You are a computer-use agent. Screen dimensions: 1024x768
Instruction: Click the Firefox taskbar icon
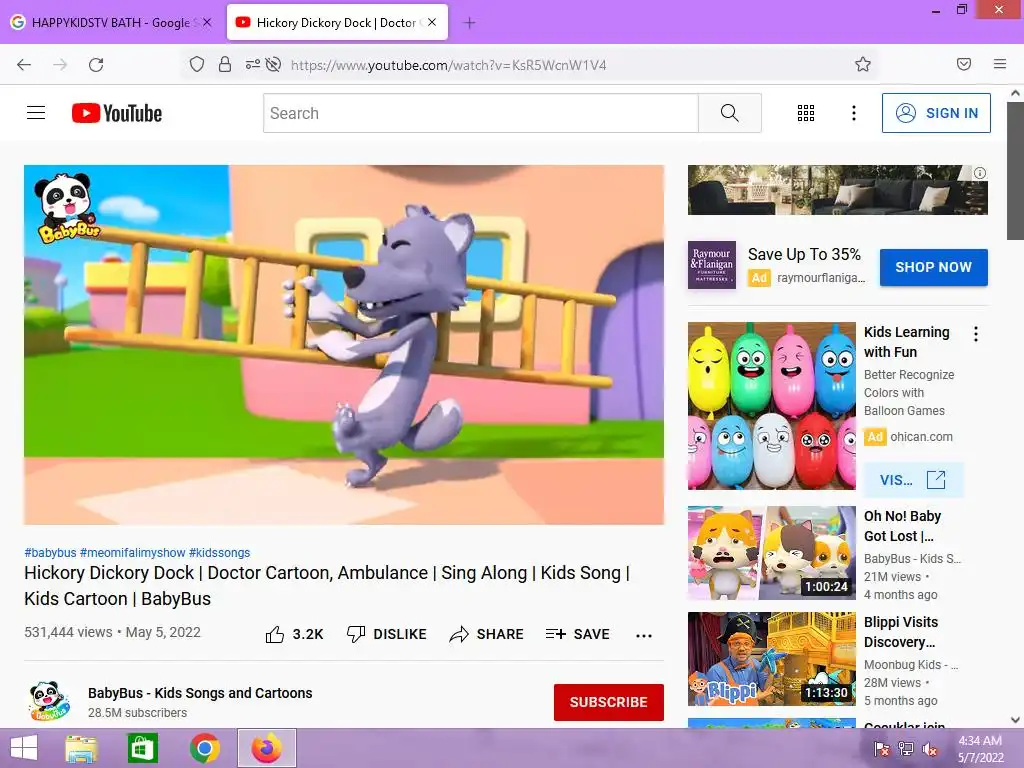pyautogui.click(x=266, y=748)
